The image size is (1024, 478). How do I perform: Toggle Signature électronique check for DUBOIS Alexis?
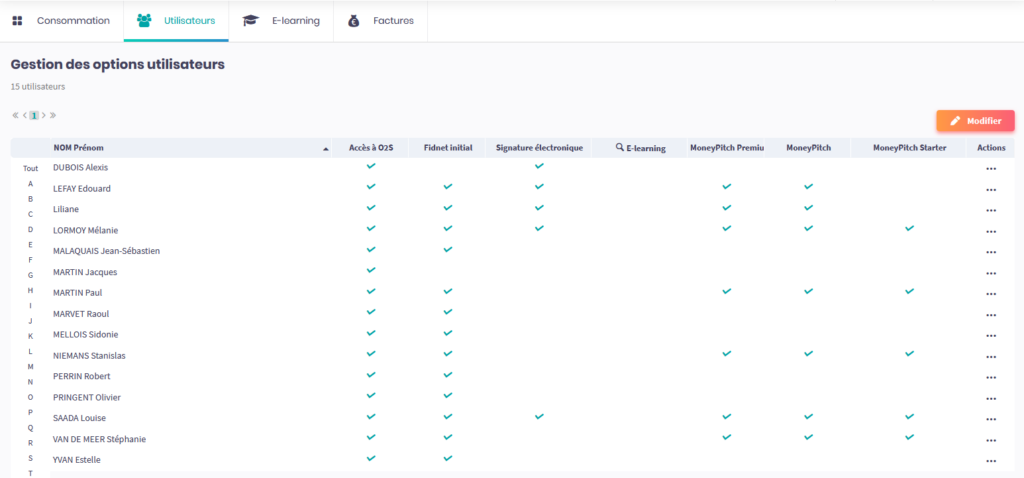tap(539, 166)
